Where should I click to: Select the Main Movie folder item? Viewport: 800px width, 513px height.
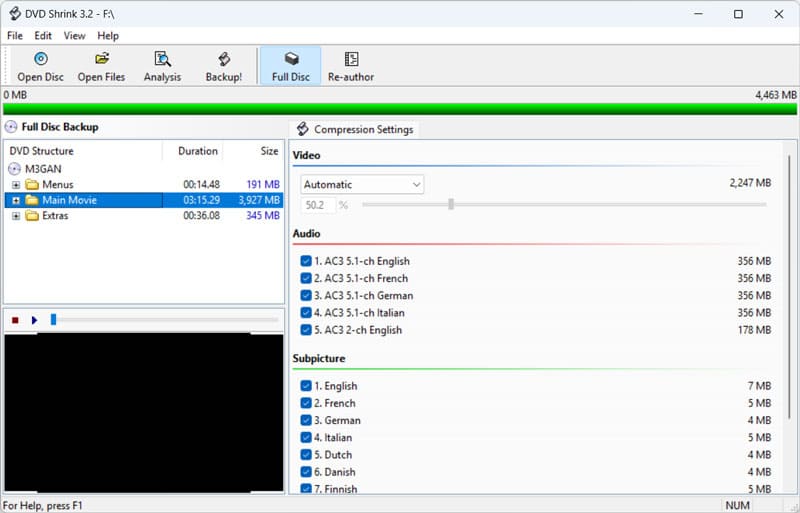click(x=68, y=200)
